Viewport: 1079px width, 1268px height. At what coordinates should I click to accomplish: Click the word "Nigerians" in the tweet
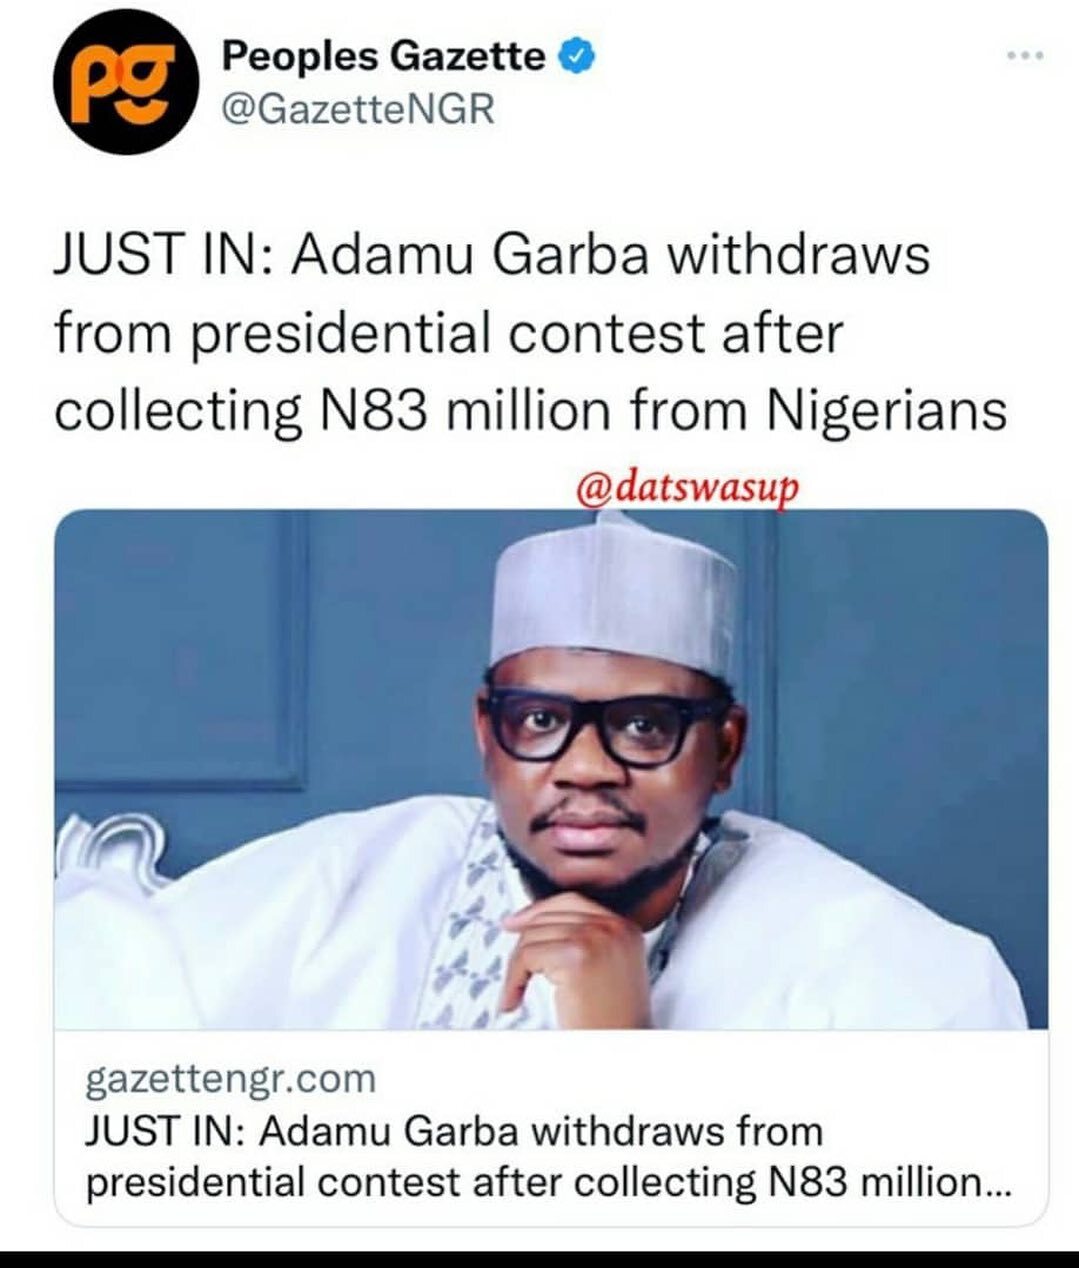coord(887,411)
